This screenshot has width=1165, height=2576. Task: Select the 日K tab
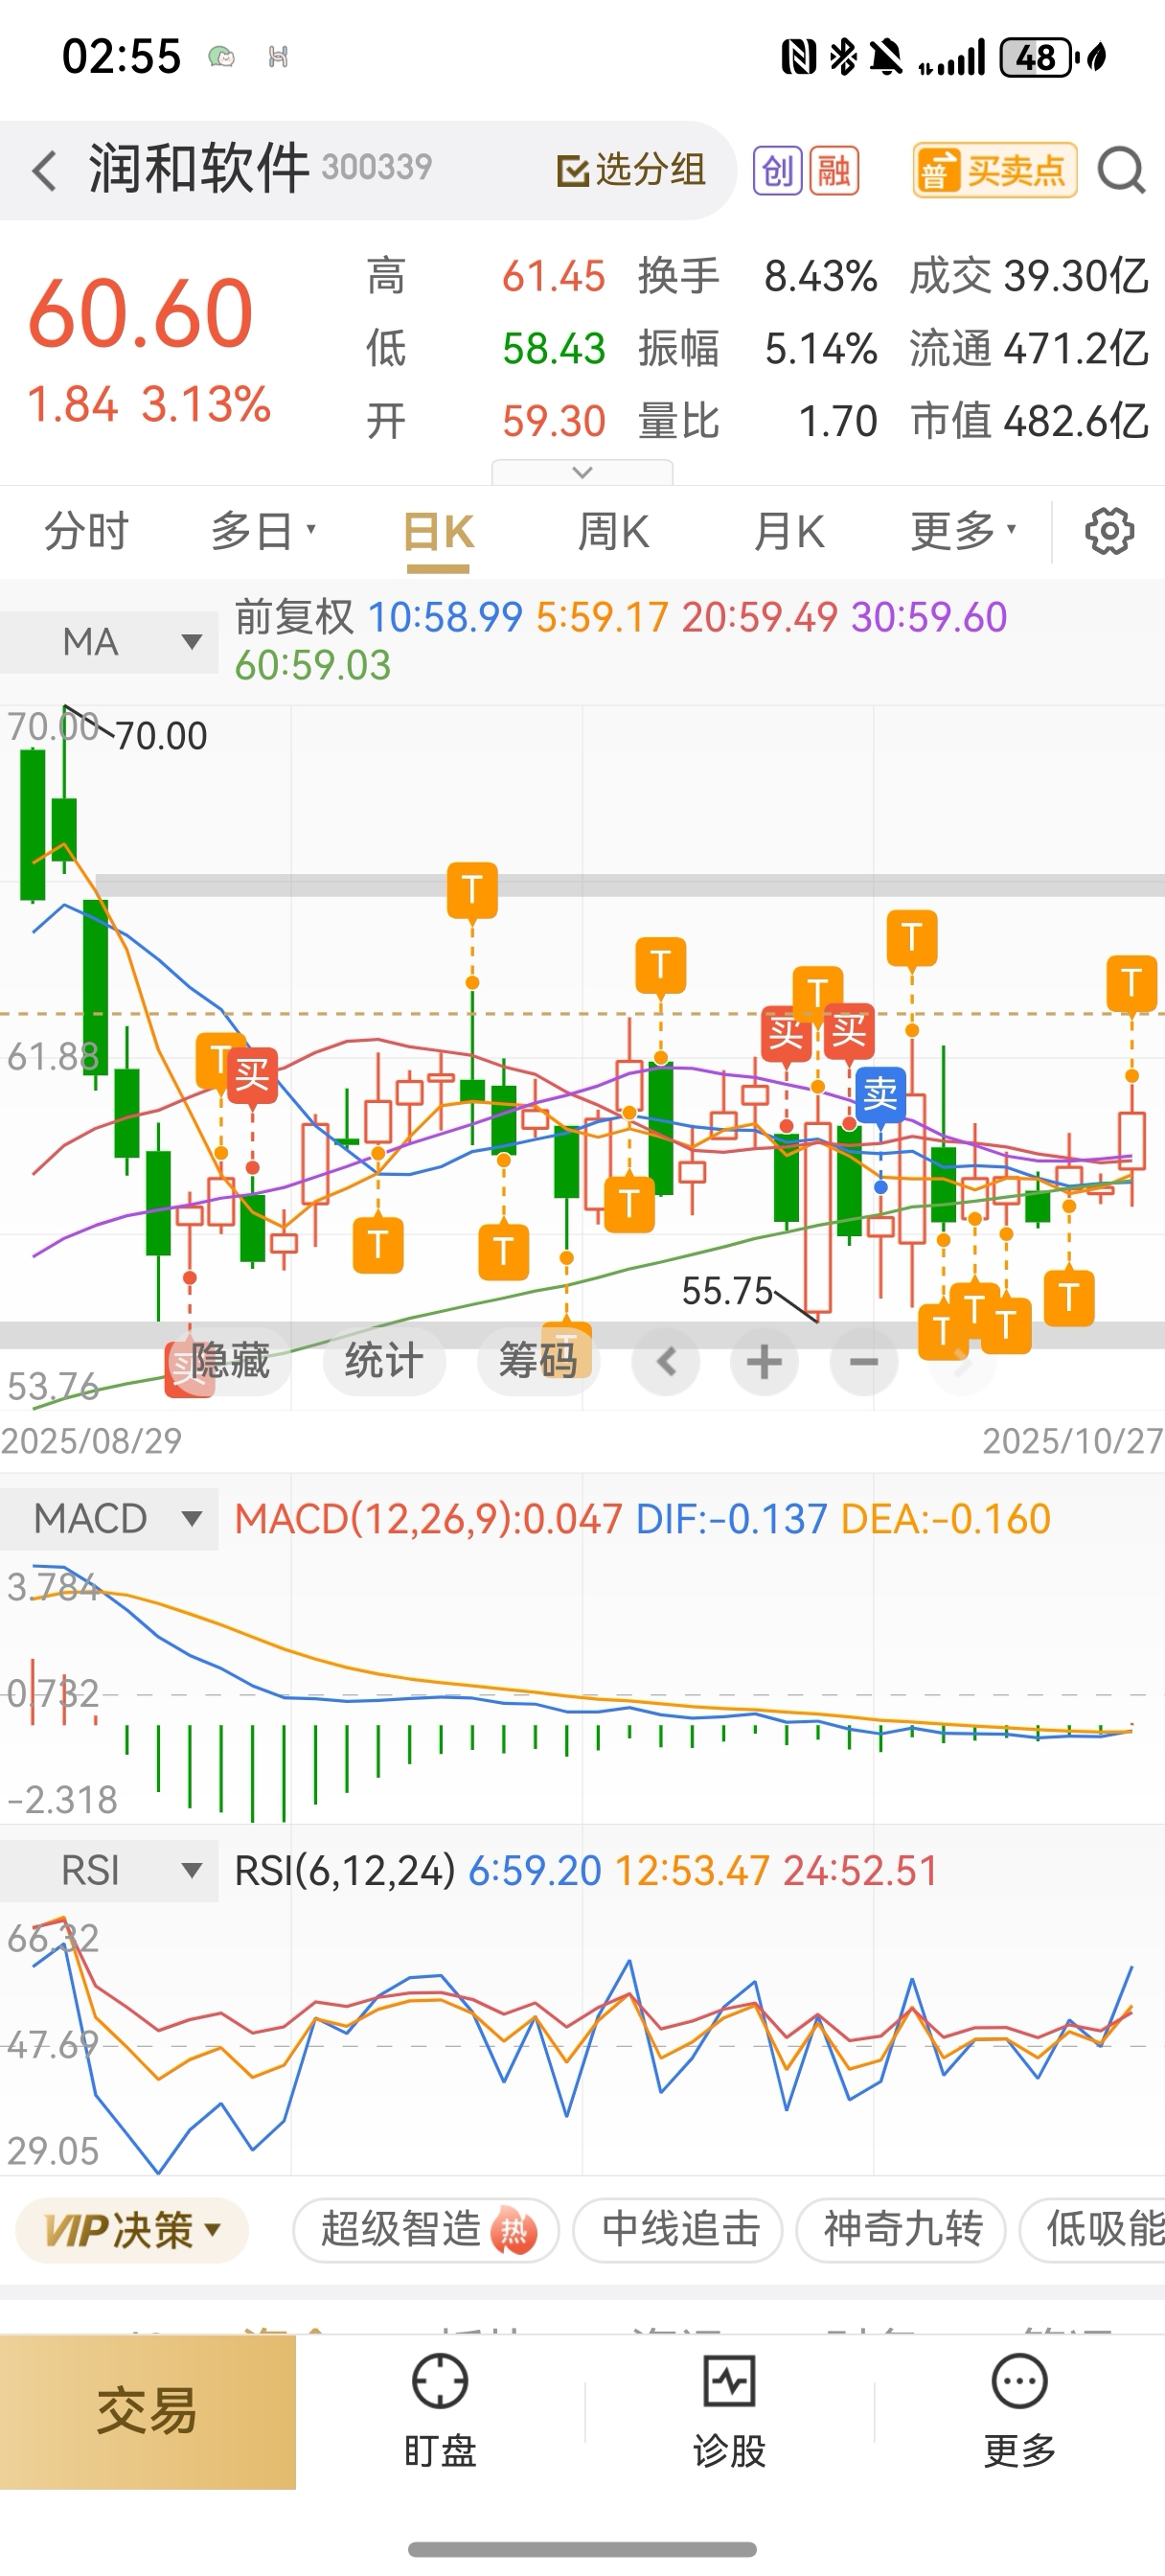(x=438, y=532)
